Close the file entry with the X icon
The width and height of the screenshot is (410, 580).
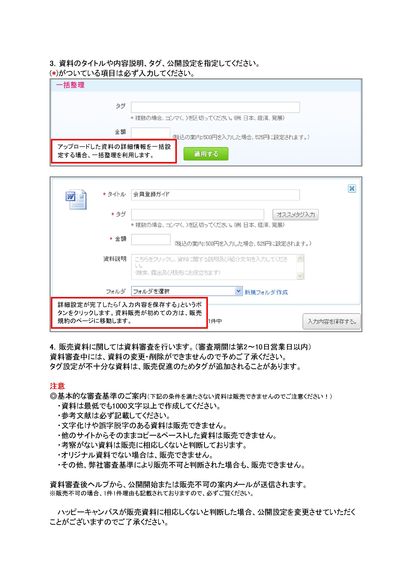352,189
